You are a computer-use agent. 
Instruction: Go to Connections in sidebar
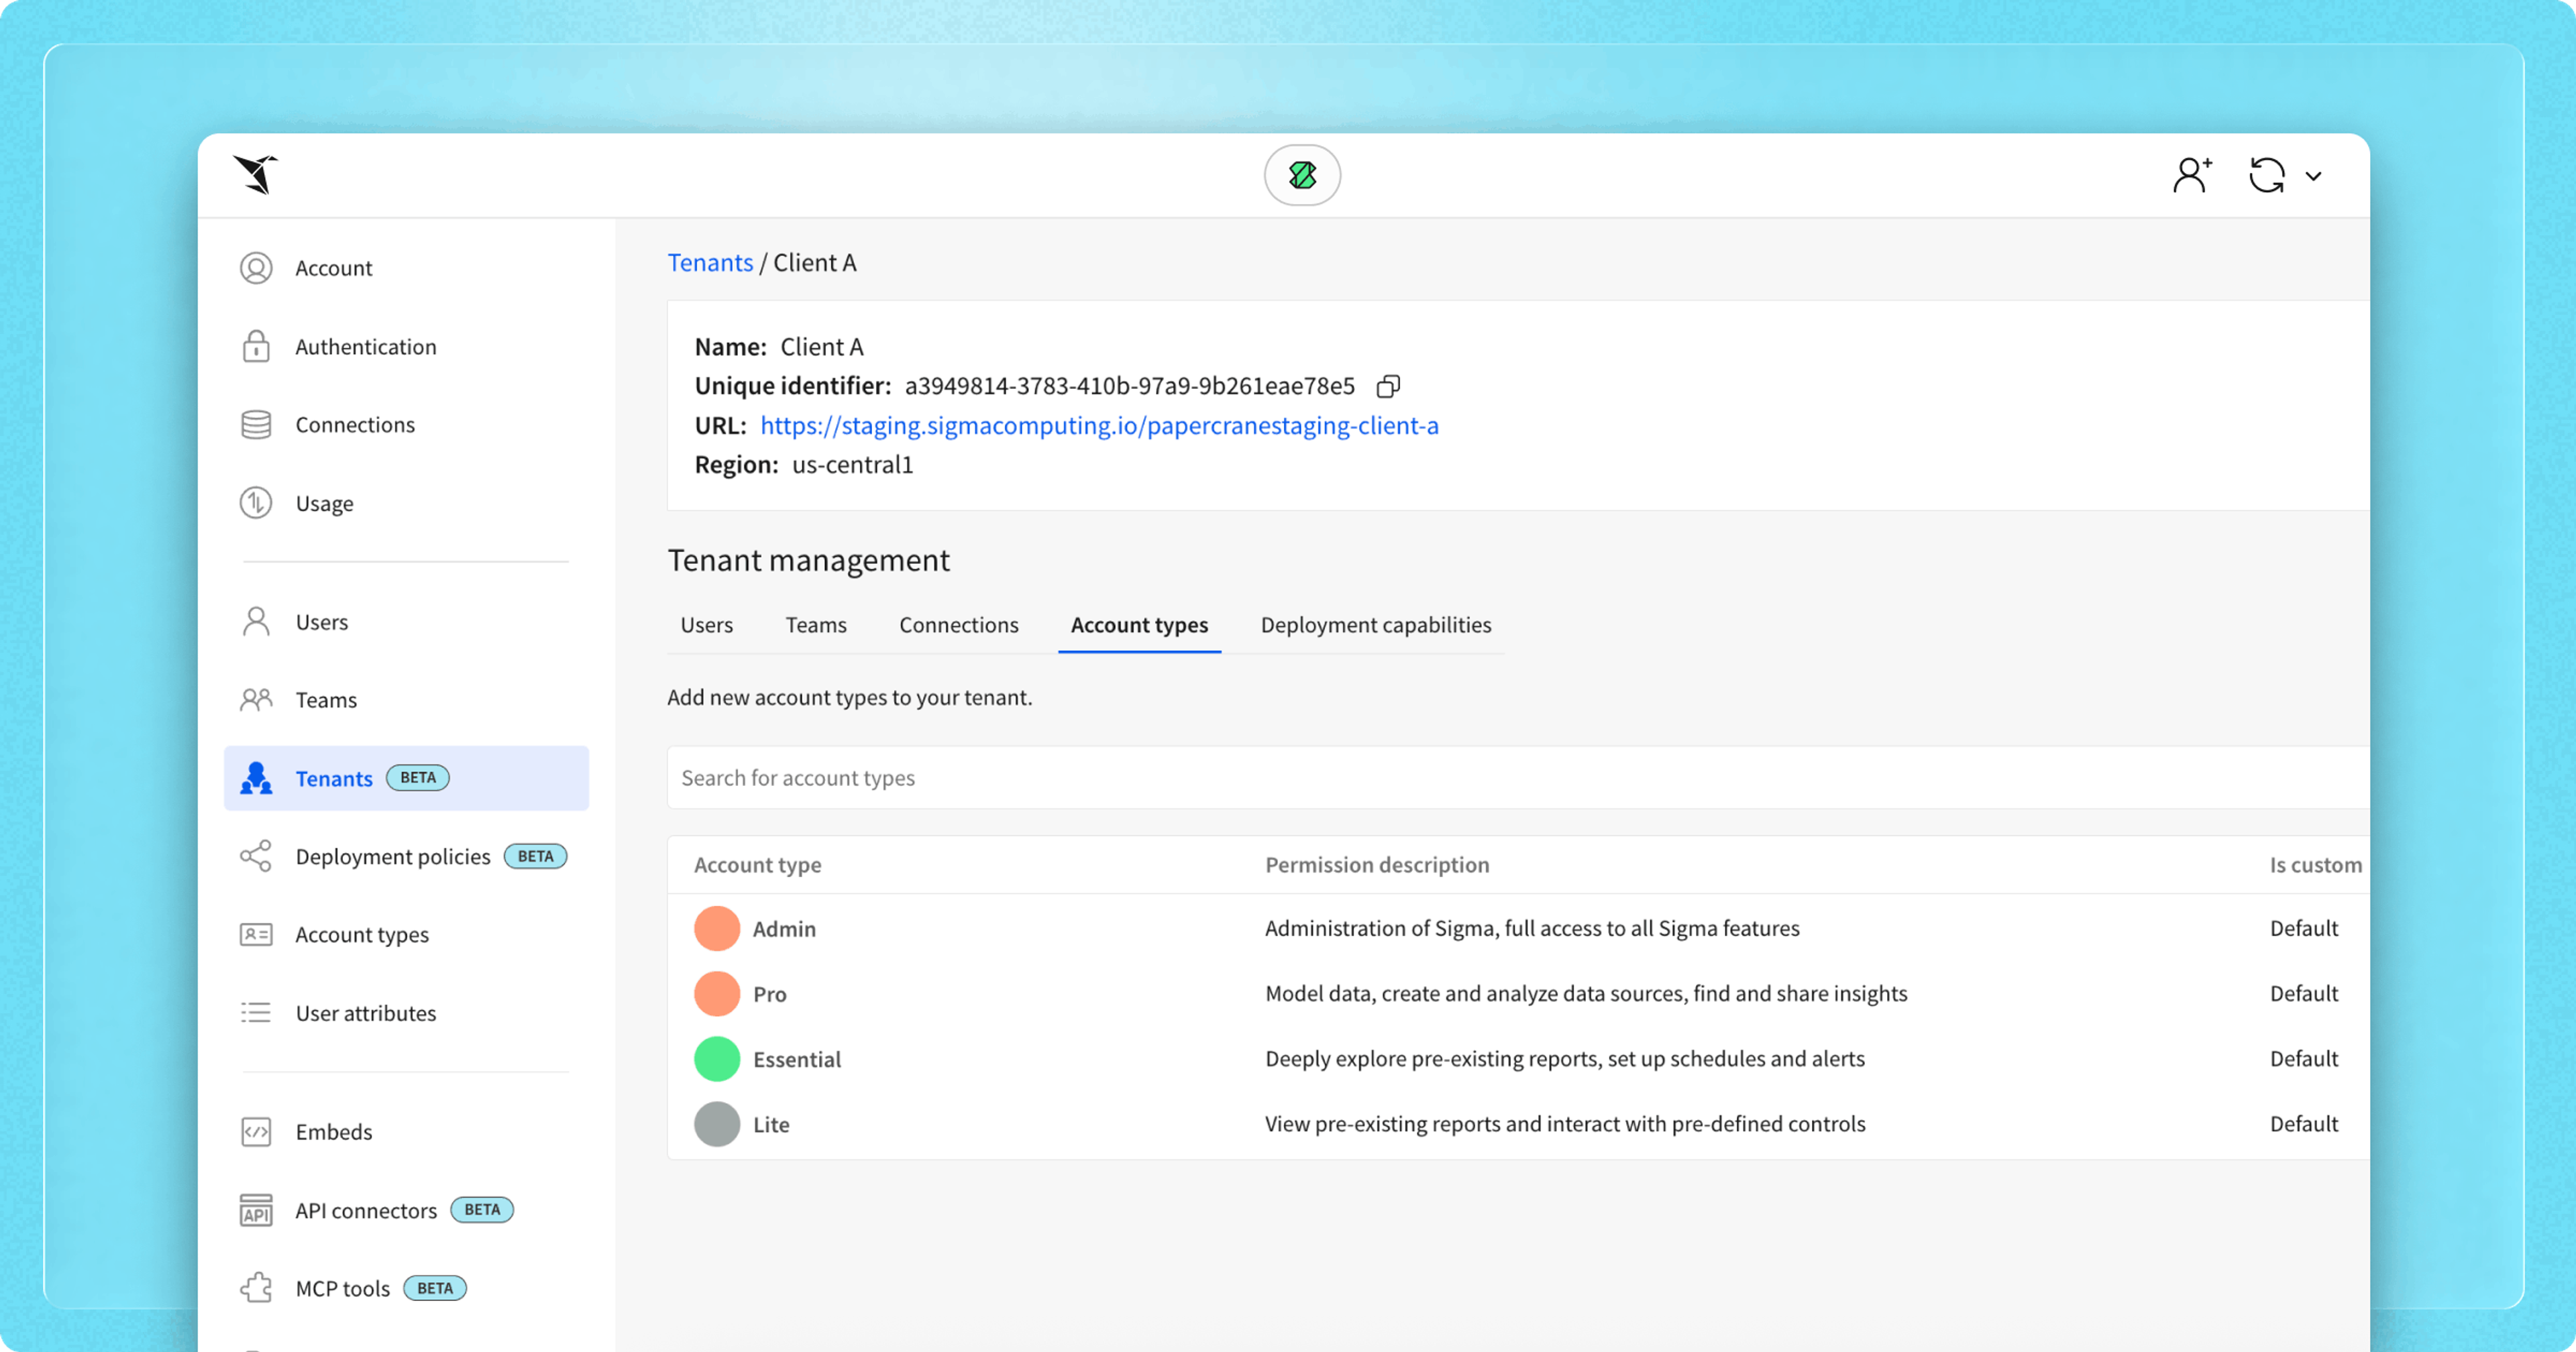point(406,424)
